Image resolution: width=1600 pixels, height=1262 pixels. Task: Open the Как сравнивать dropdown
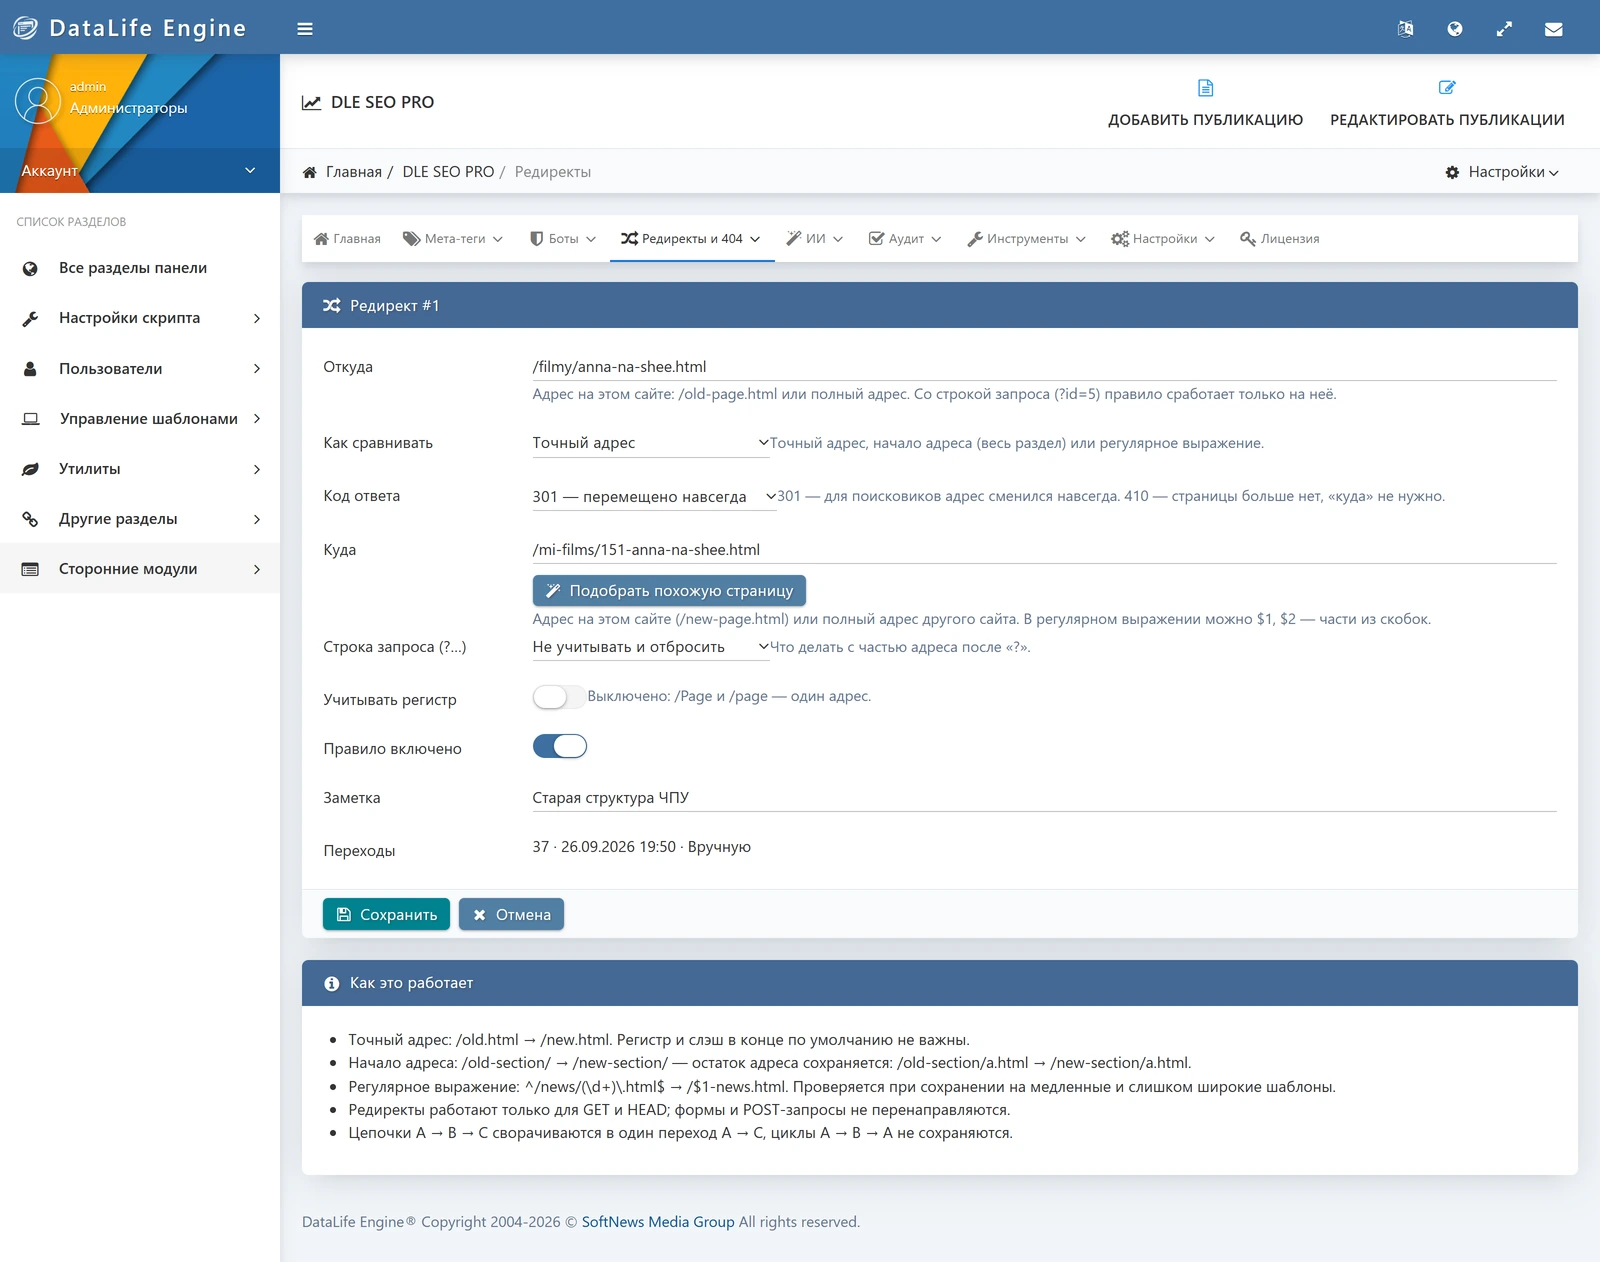pyautogui.click(x=651, y=443)
